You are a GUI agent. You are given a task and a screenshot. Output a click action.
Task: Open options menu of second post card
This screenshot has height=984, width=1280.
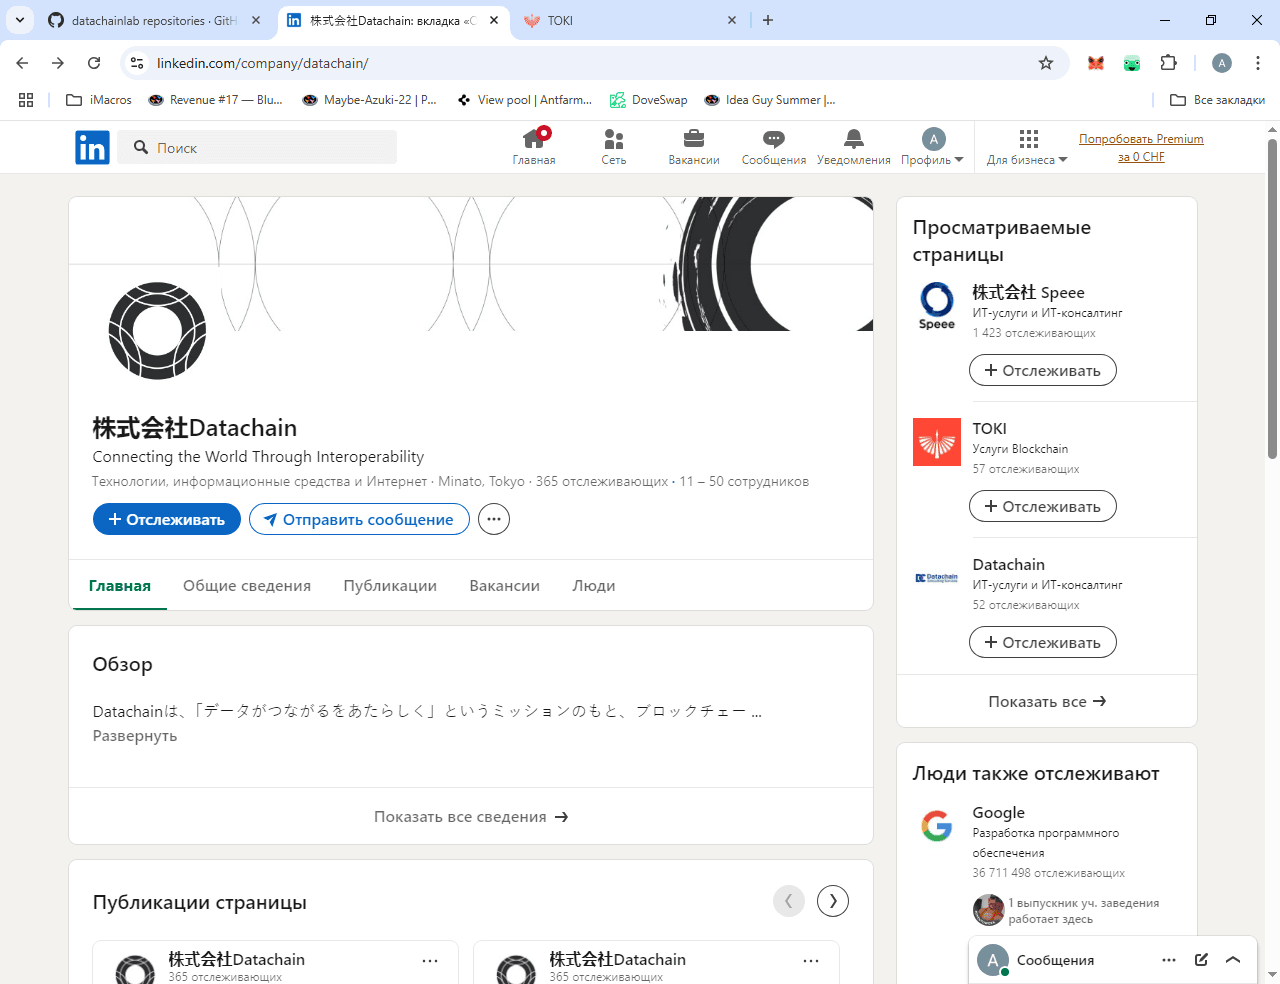coord(811,961)
